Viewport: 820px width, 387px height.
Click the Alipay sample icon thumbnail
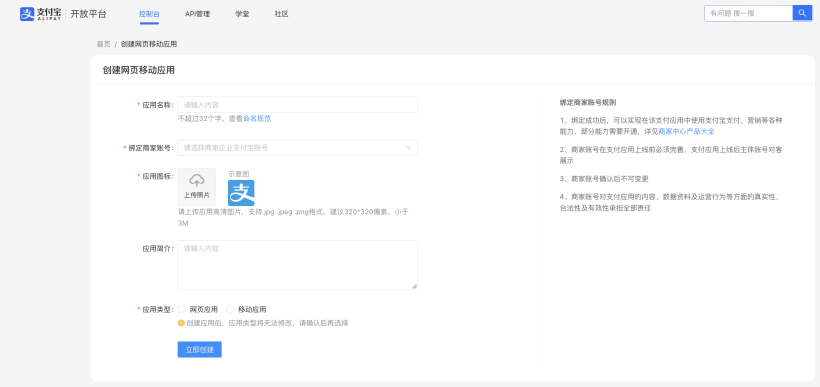coord(241,193)
